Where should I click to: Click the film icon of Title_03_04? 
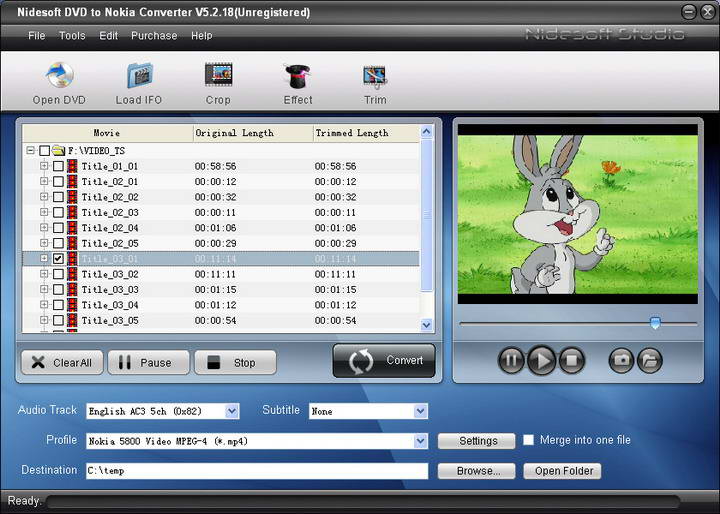click(72, 305)
